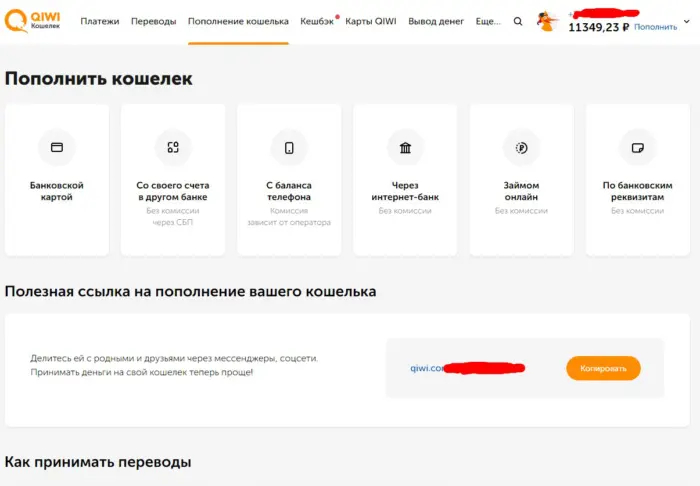This screenshot has width=700, height=486.
Task: Expand the Еще... menu
Action: (x=488, y=21)
